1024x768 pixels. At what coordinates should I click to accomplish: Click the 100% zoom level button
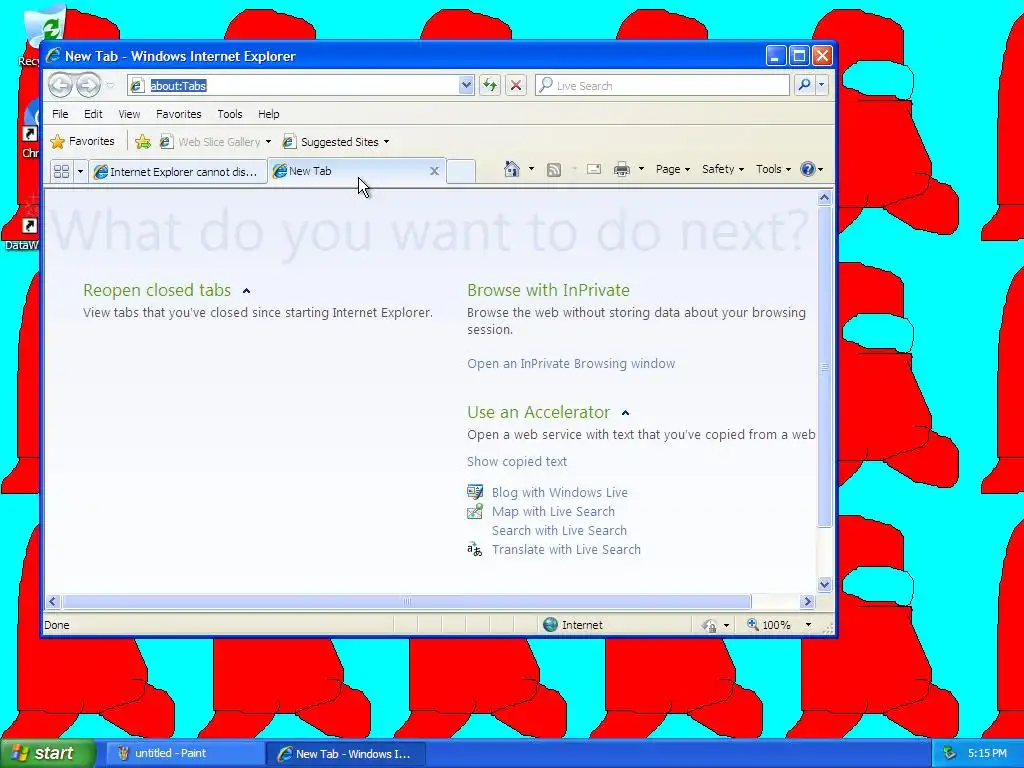(x=769, y=625)
